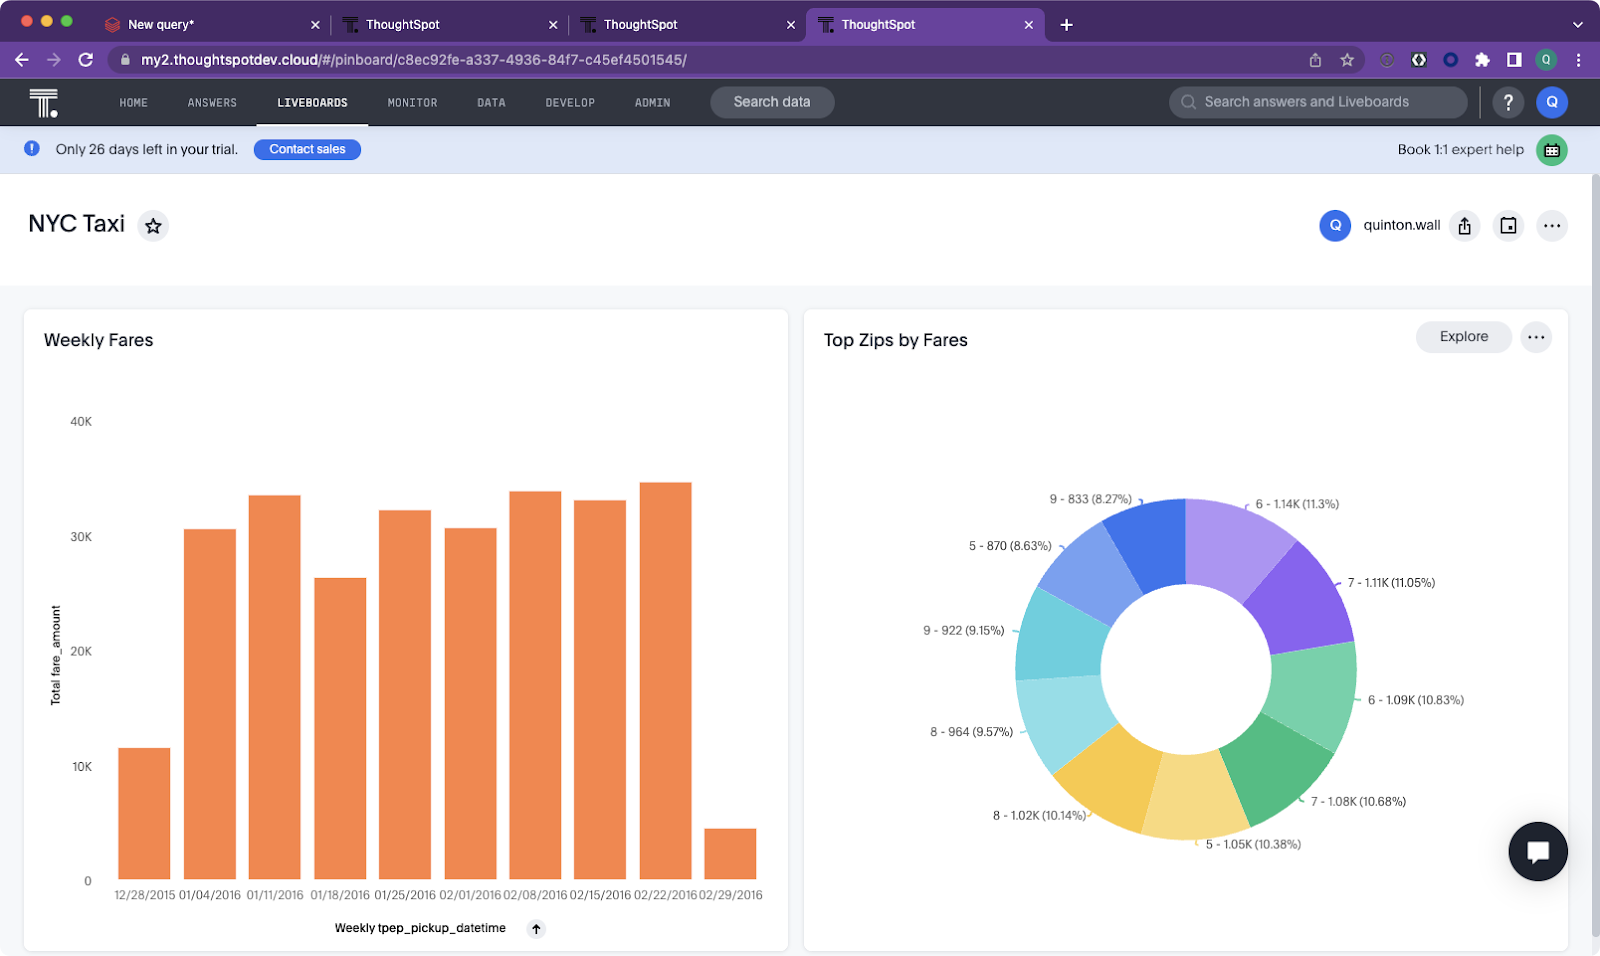Open the user profile avatar menu
The height and width of the screenshot is (956, 1600).
(1551, 102)
